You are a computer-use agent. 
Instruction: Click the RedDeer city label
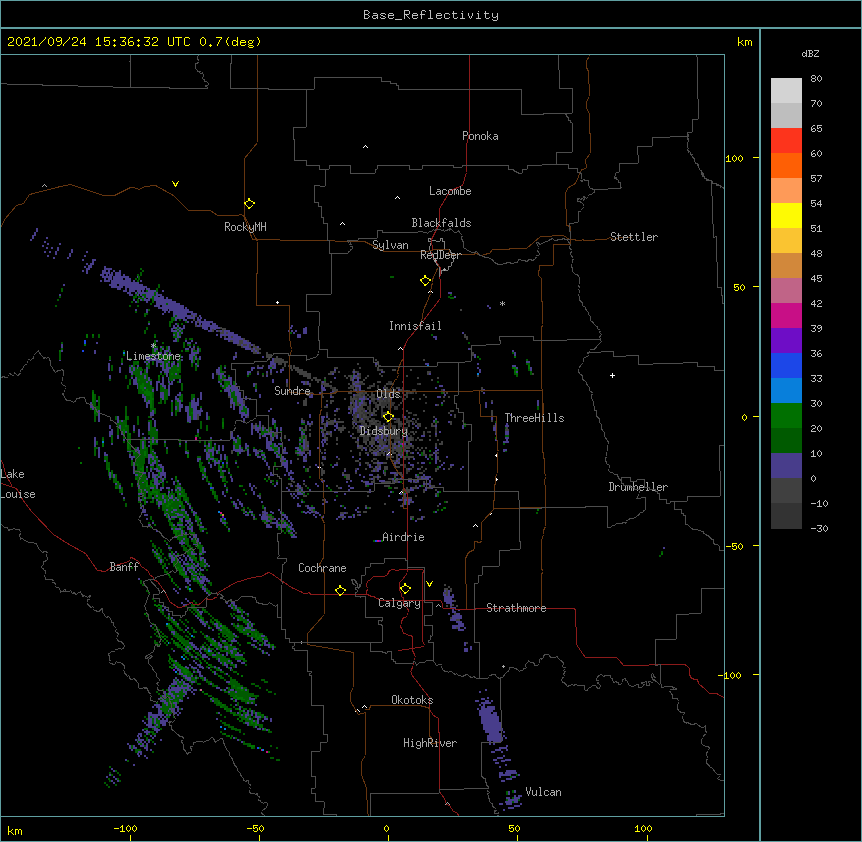tap(440, 255)
